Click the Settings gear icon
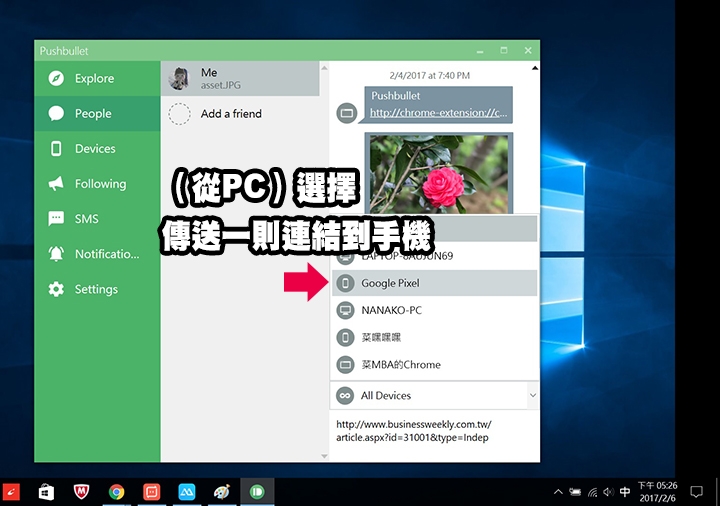720x506 pixels. (x=56, y=289)
